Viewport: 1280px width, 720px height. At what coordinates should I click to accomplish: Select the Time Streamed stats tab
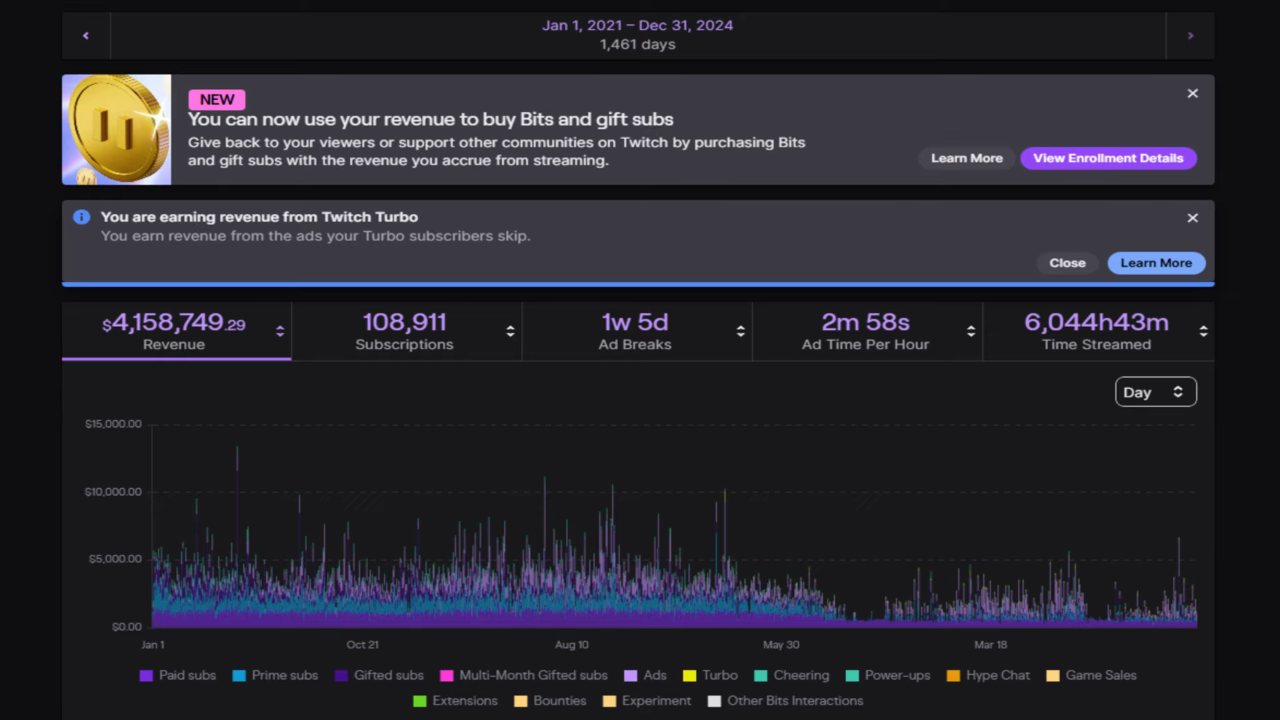(1096, 331)
